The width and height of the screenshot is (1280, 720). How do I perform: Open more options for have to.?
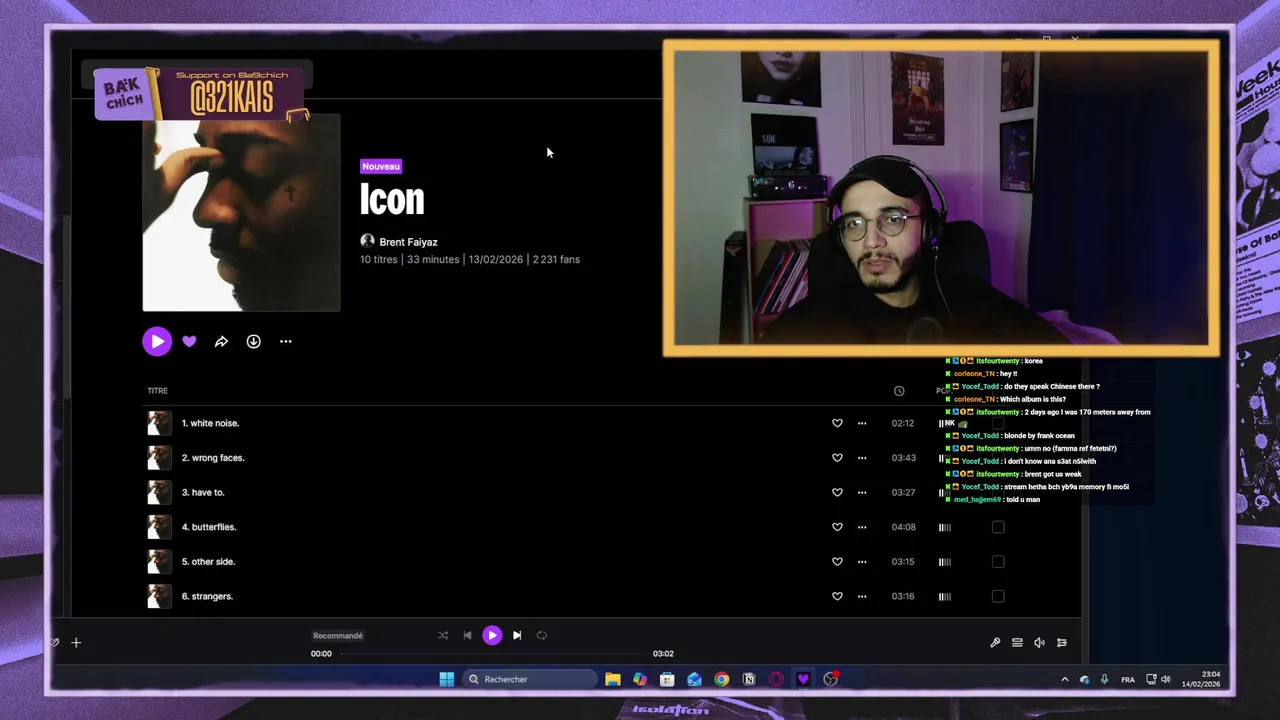[862, 492]
